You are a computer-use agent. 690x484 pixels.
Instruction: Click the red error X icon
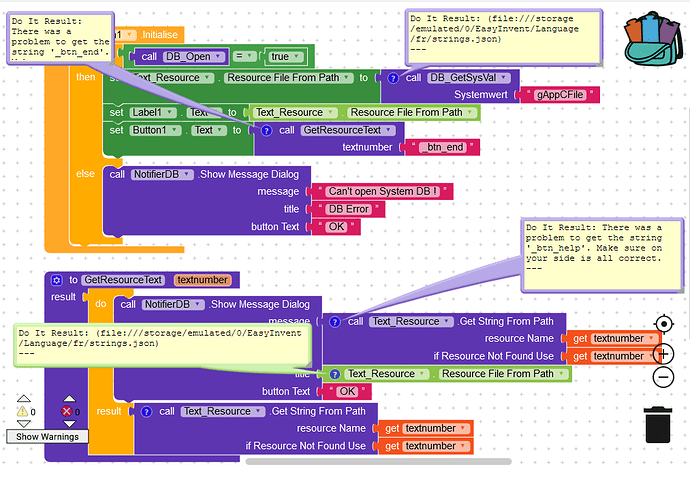point(66,411)
